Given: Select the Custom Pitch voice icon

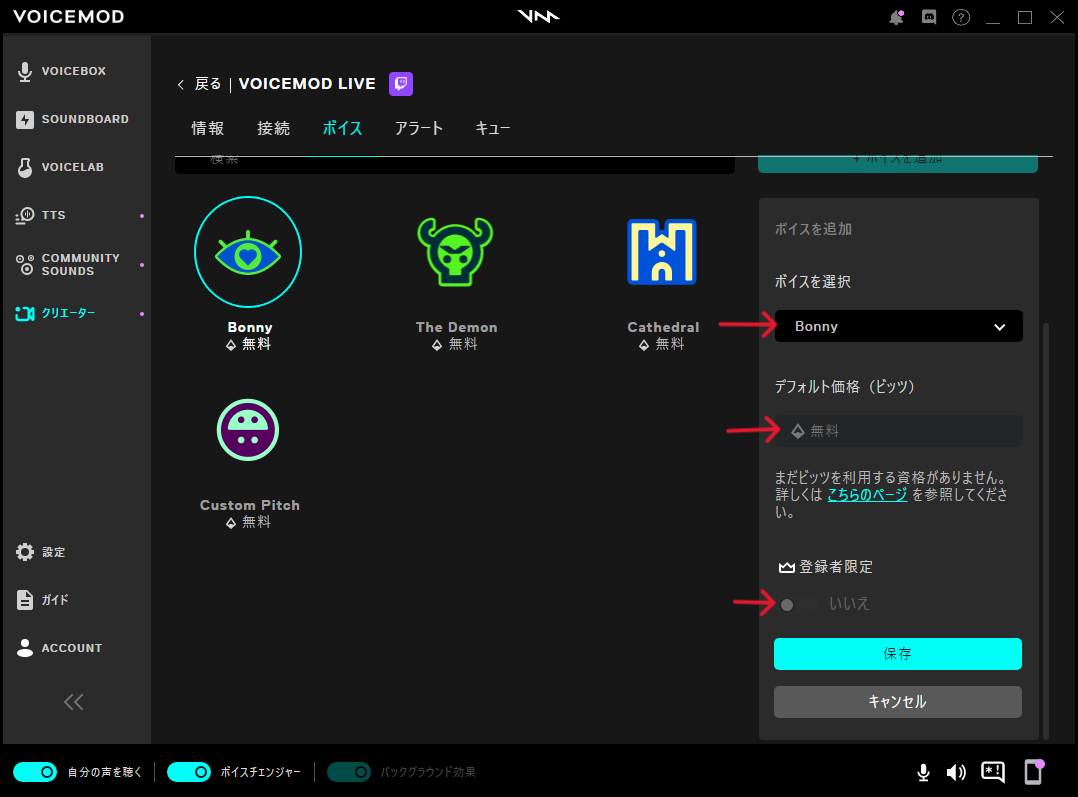Looking at the screenshot, I should [248, 430].
